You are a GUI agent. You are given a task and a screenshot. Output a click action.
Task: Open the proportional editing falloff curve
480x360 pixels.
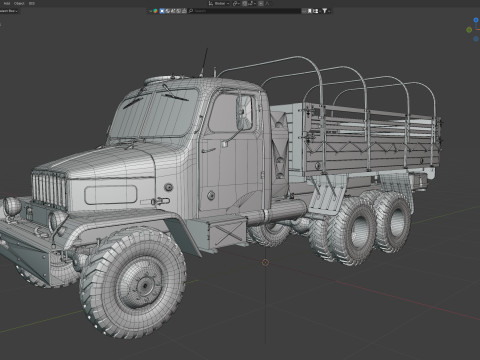267,3
